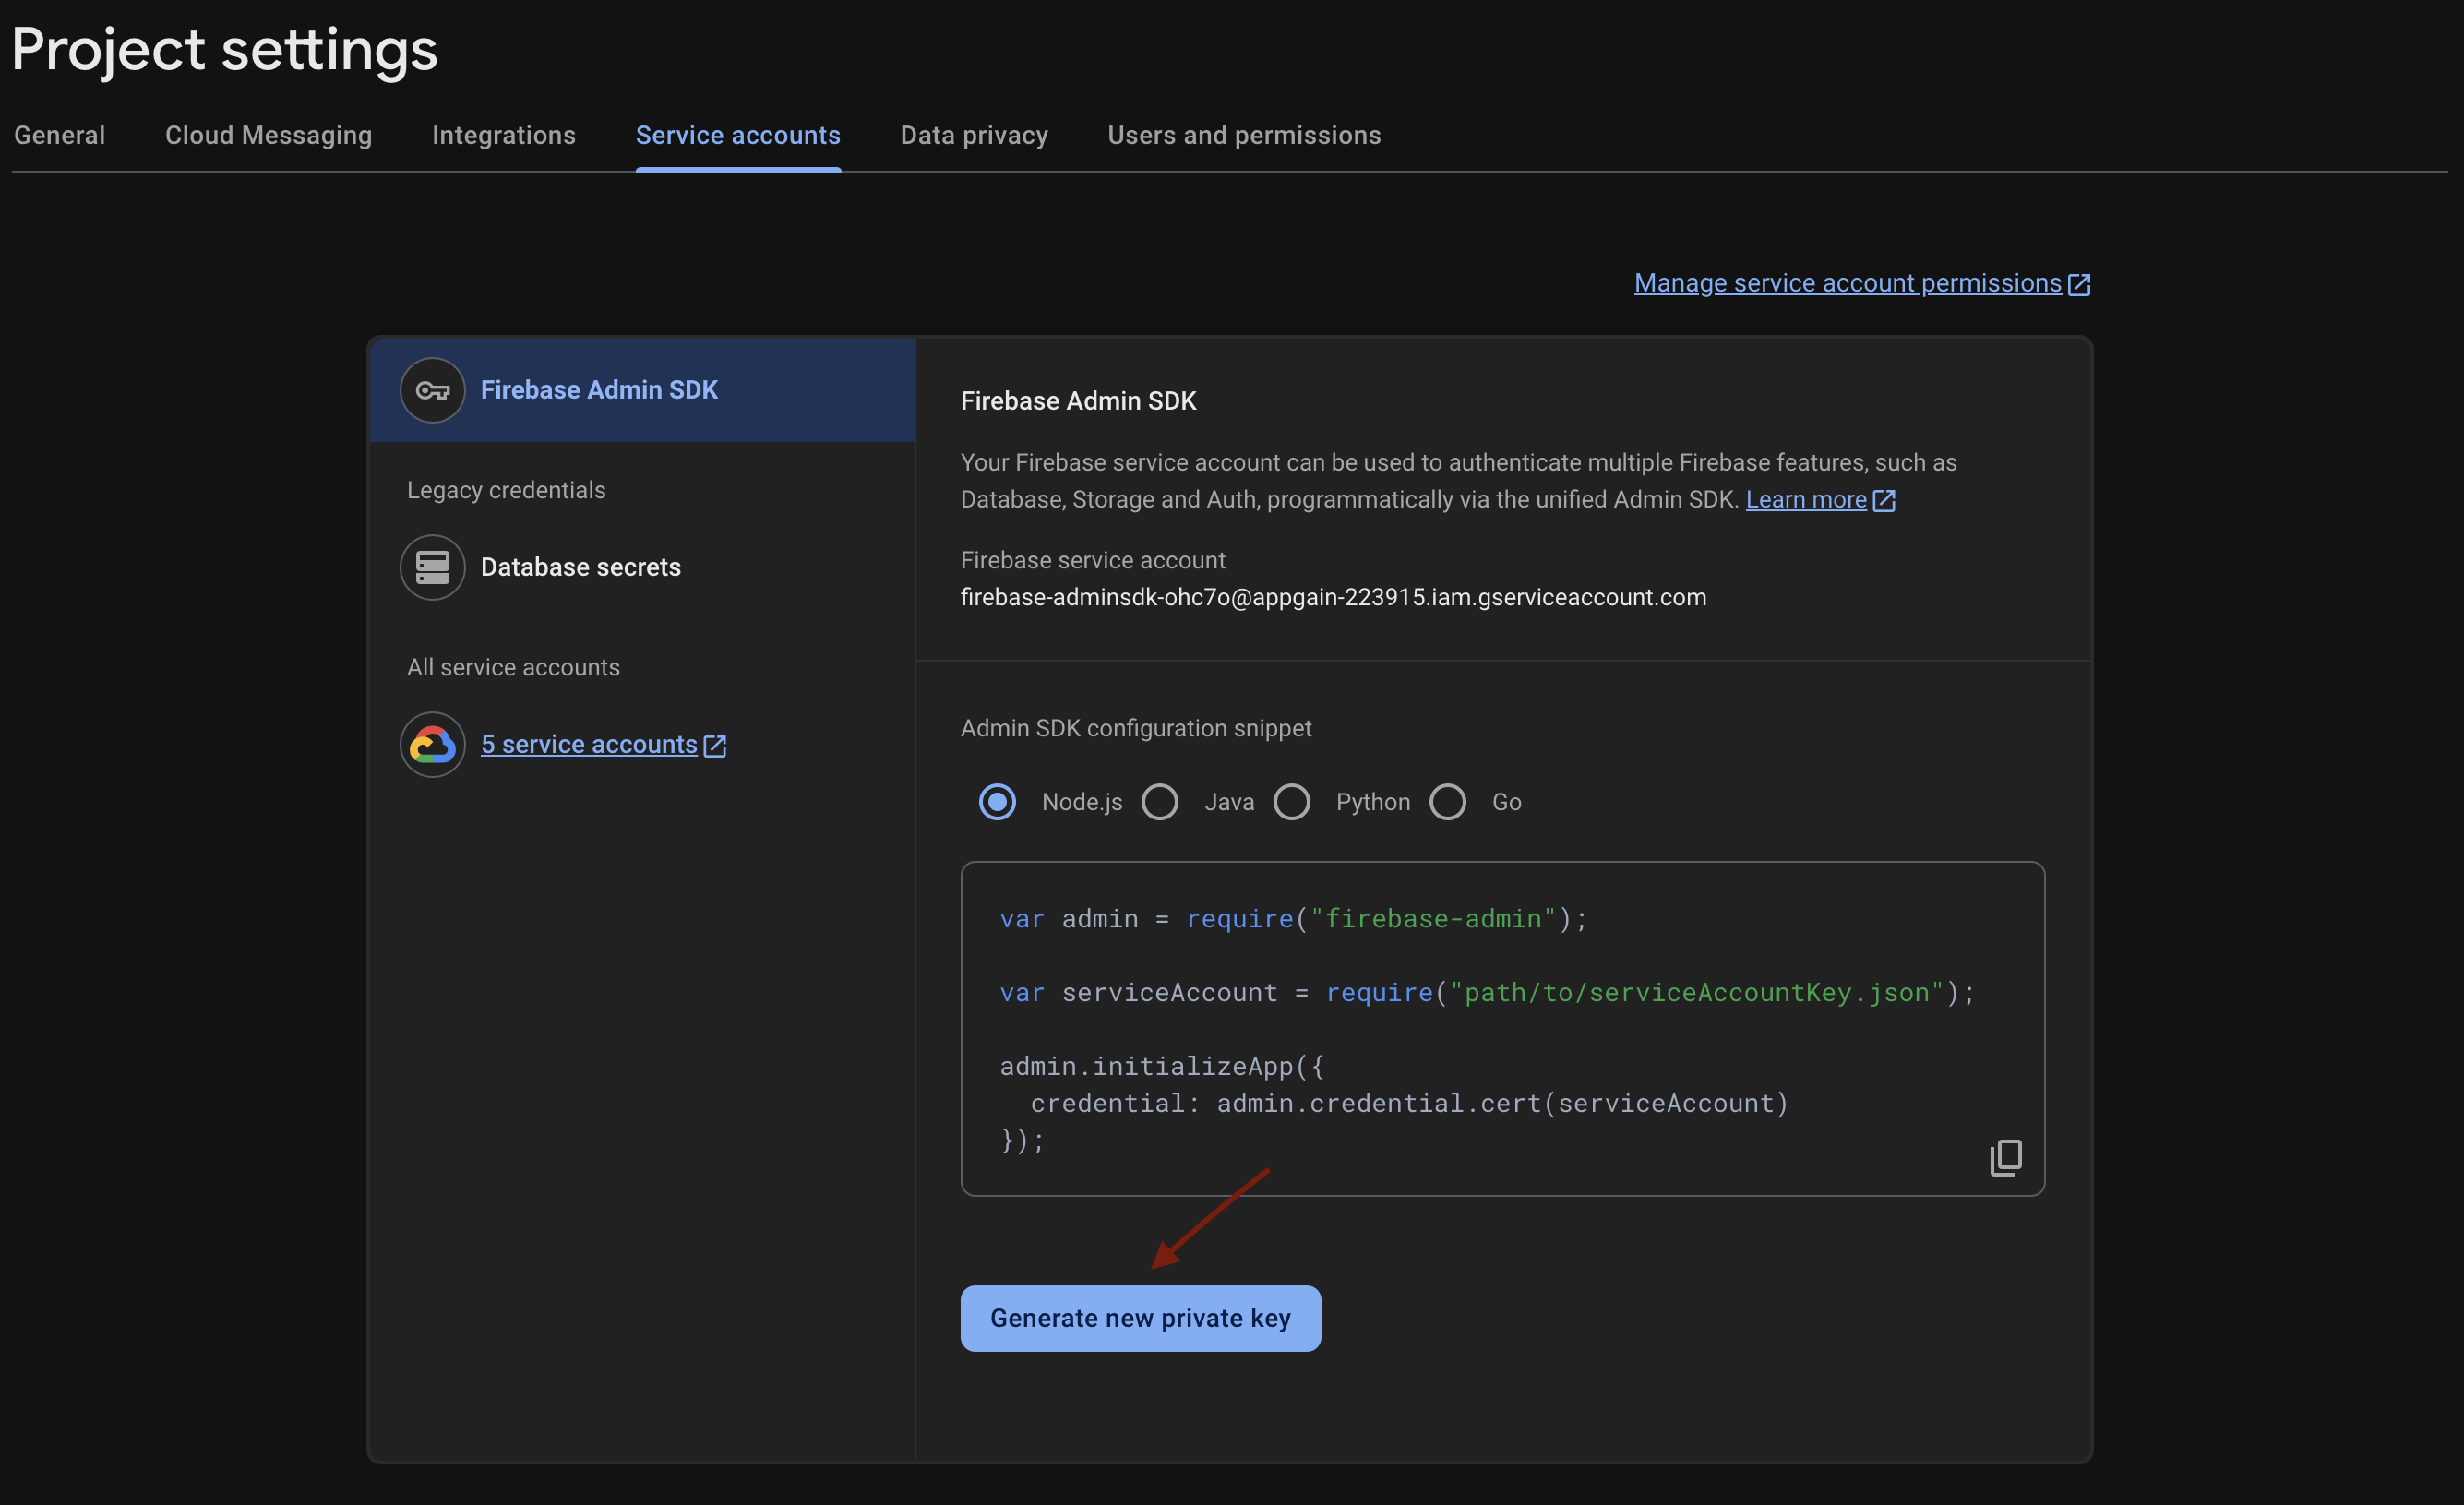The width and height of the screenshot is (2464, 1505).
Task: Click the Python label text
Action: click(1373, 802)
